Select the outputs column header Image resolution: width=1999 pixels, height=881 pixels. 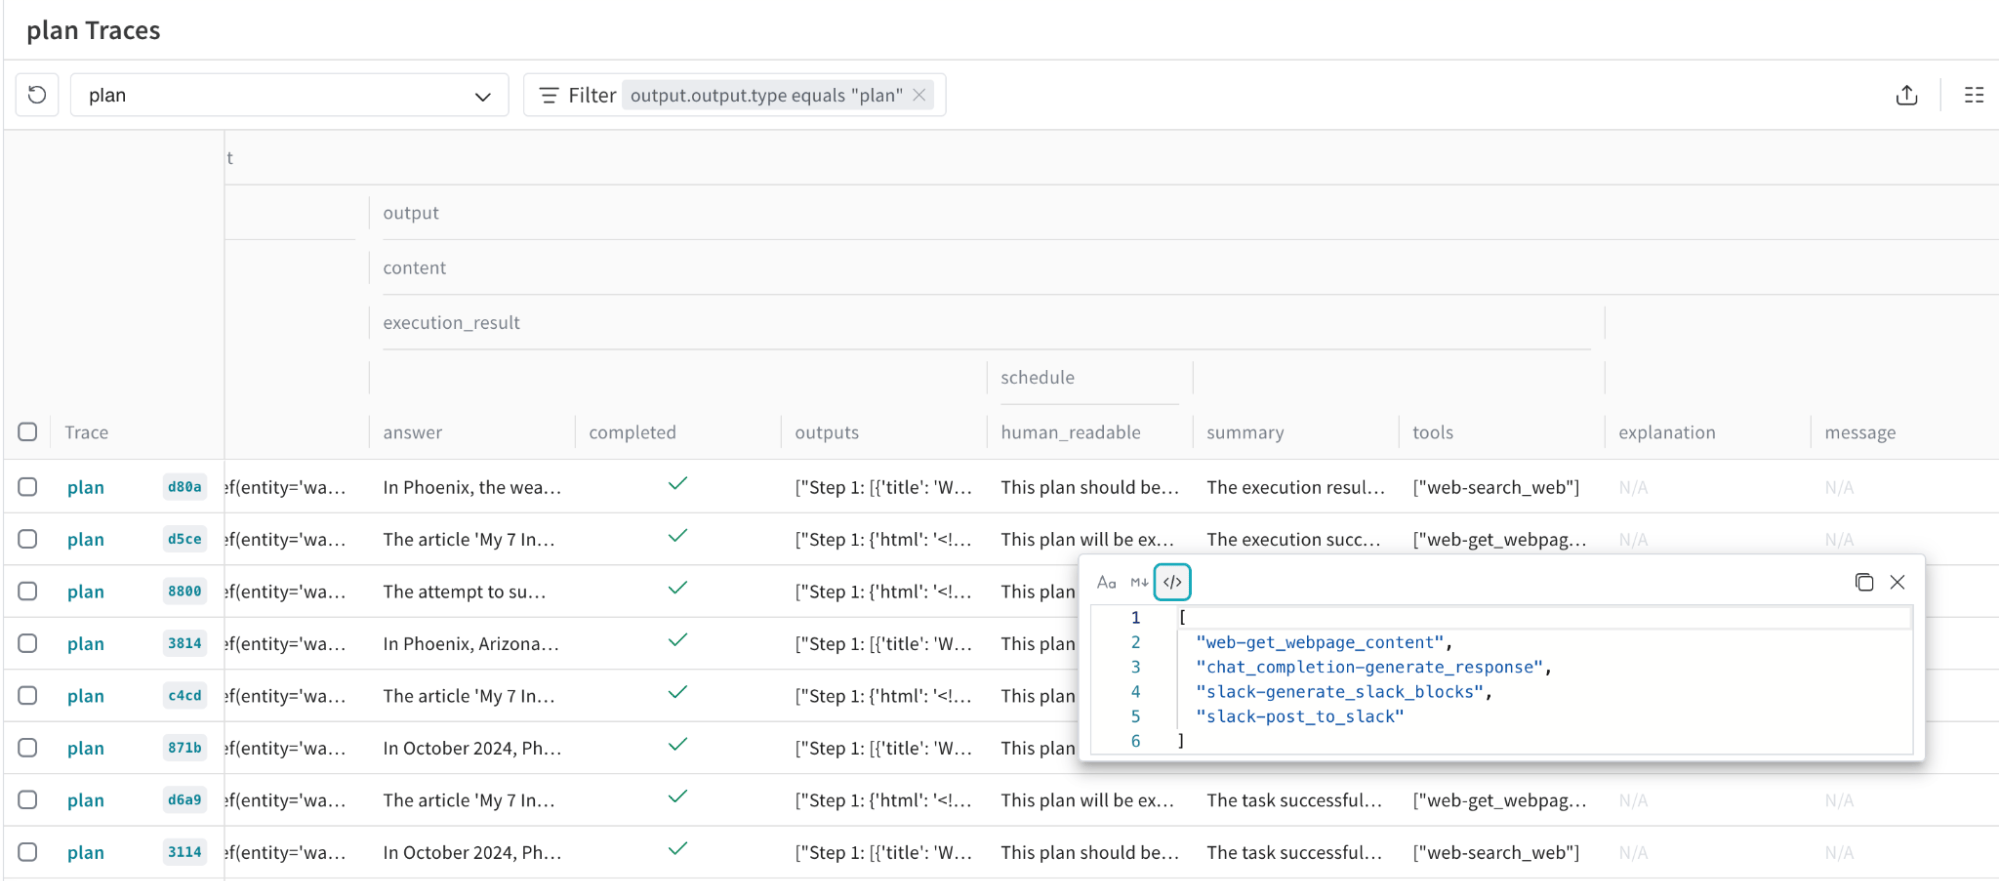click(827, 432)
